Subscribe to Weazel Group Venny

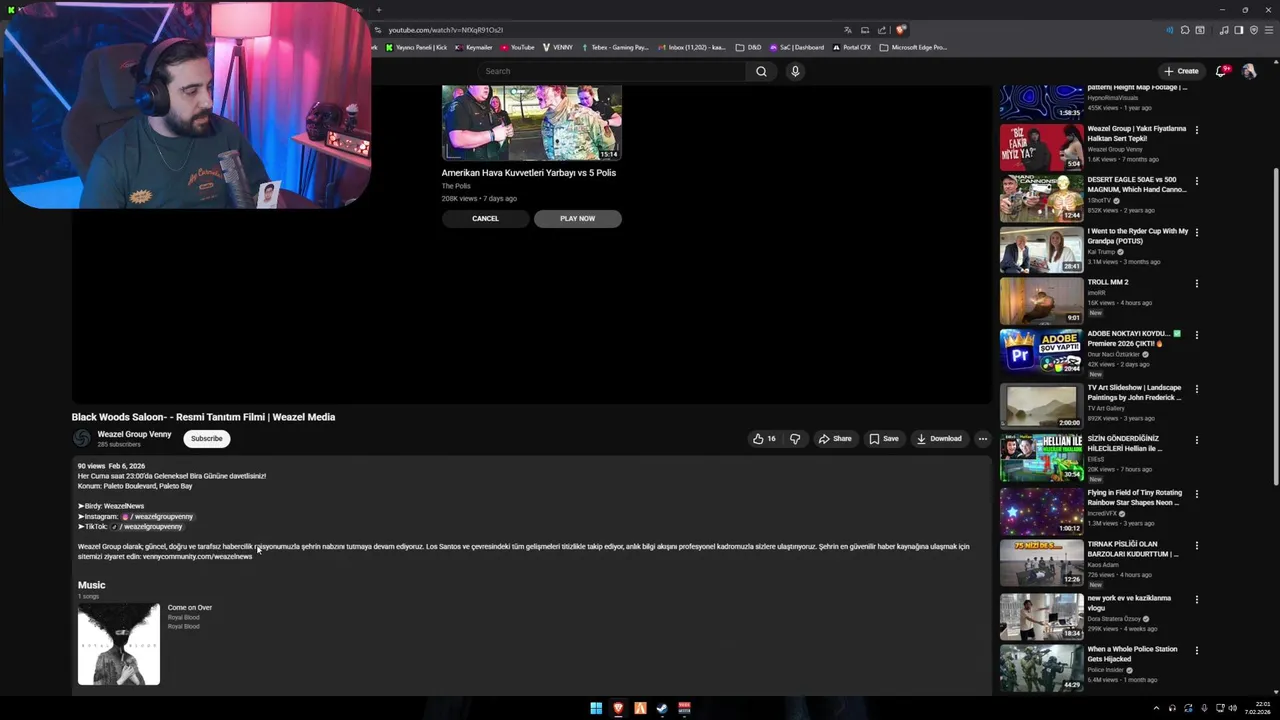(207, 438)
